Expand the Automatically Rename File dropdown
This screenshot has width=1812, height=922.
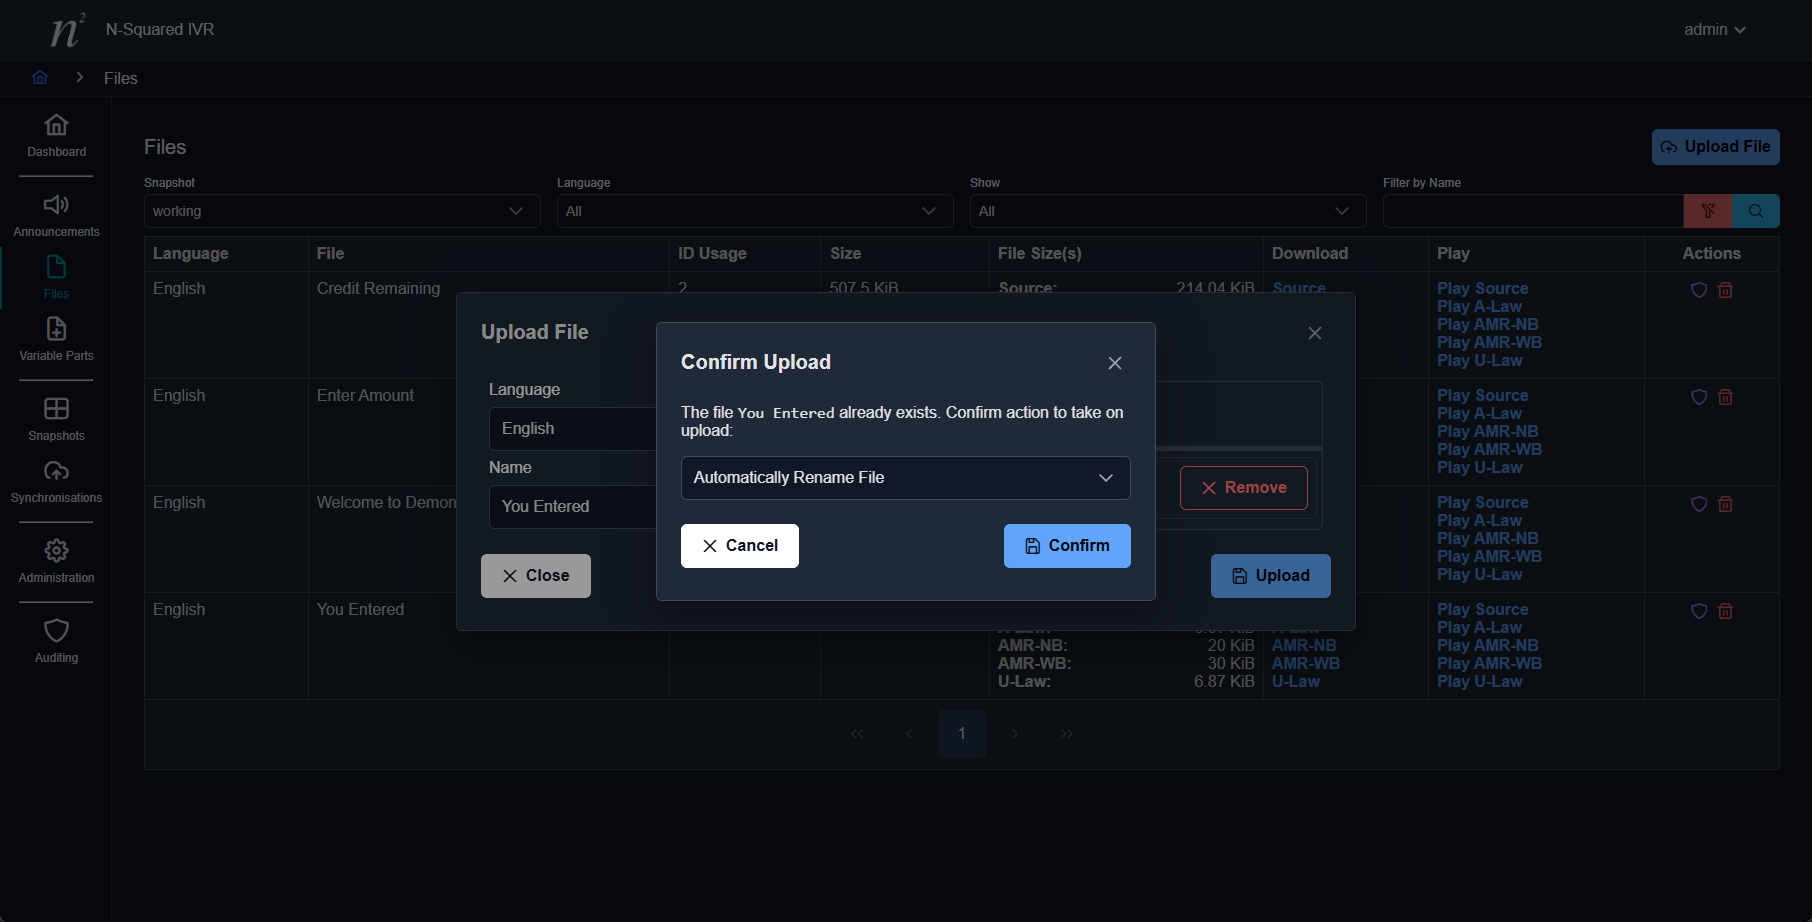pyautogui.click(x=905, y=478)
